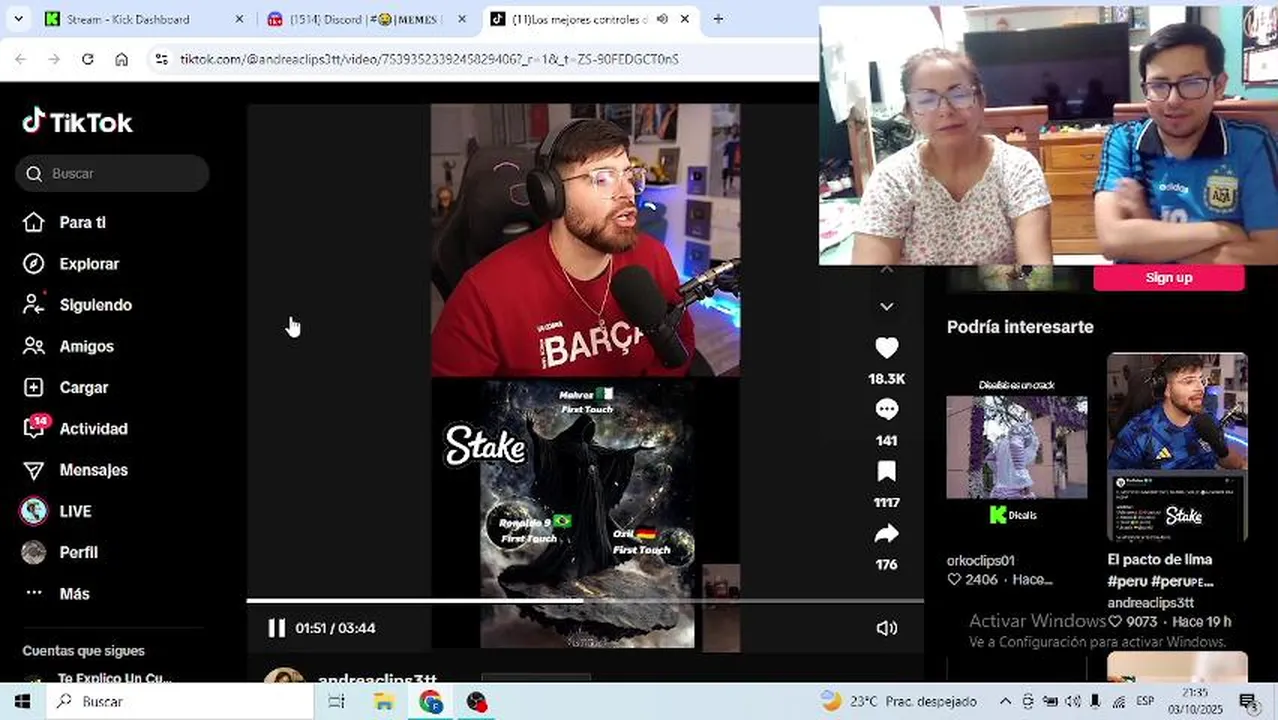Open the network Wi-Fi icon

(1119, 701)
